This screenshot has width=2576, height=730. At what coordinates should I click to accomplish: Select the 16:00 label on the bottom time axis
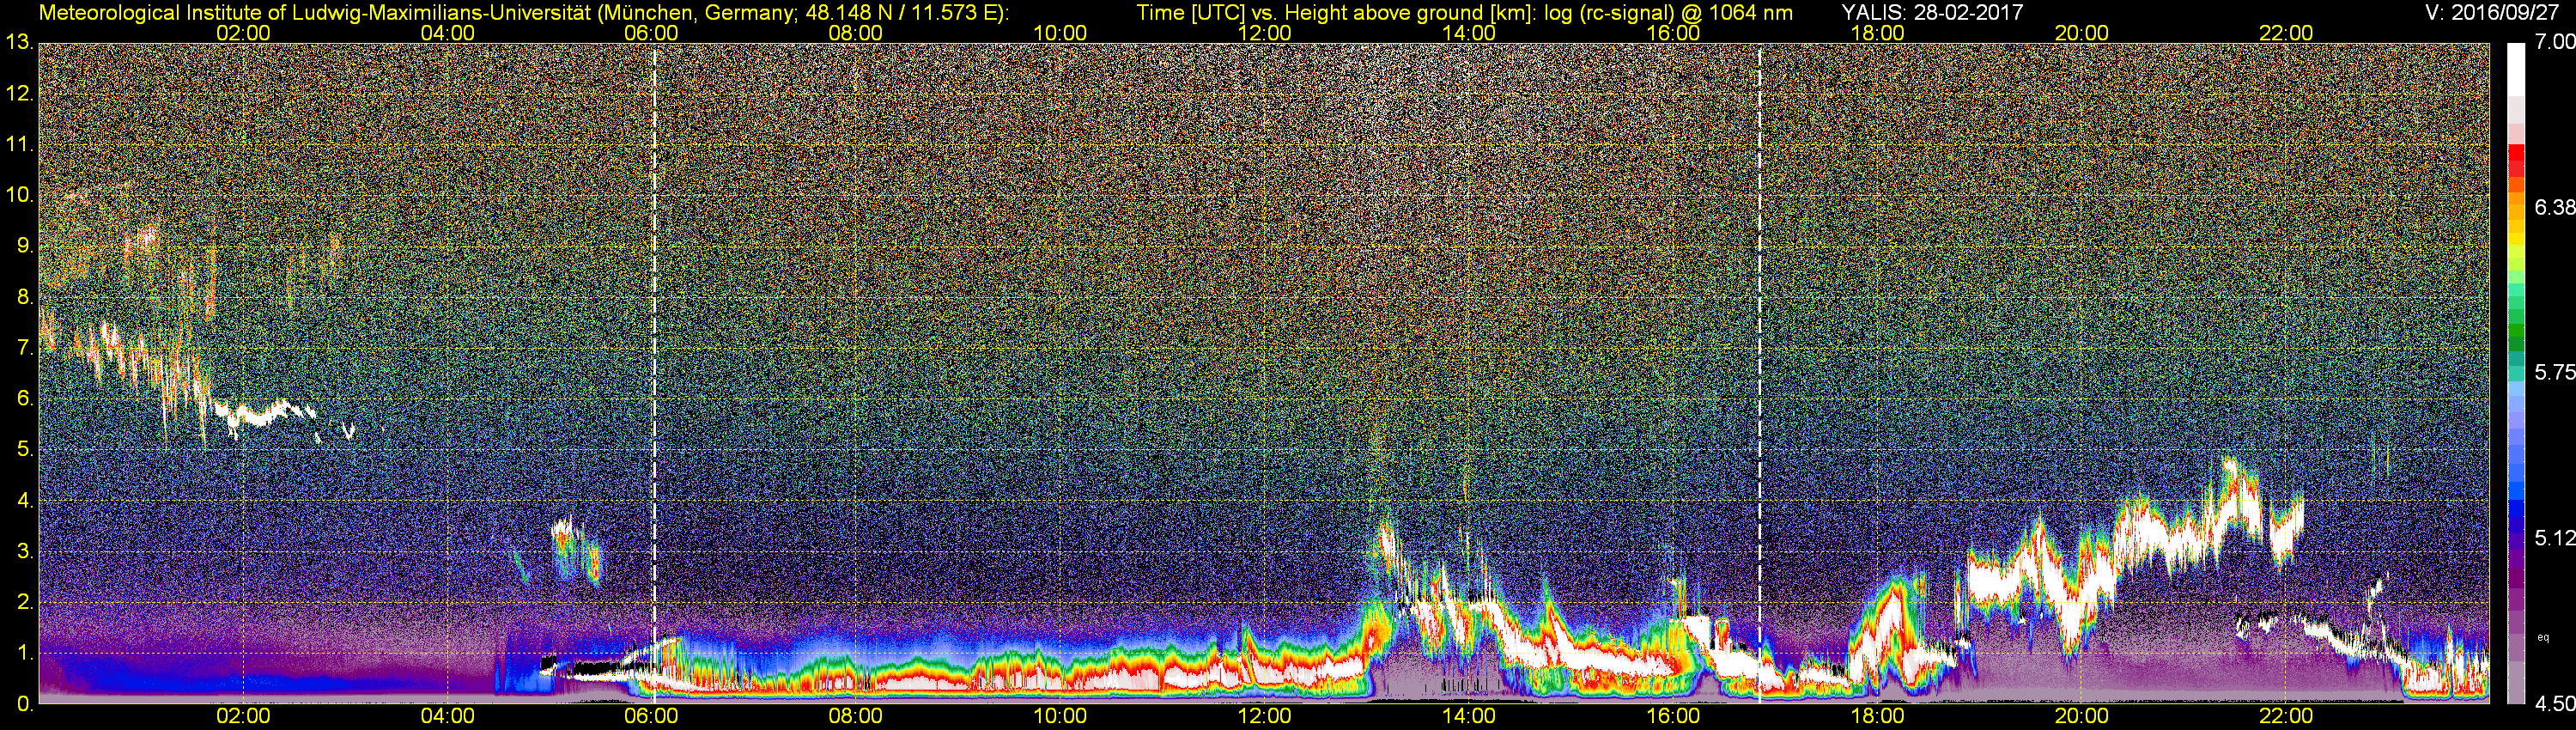coord(1673,716)
